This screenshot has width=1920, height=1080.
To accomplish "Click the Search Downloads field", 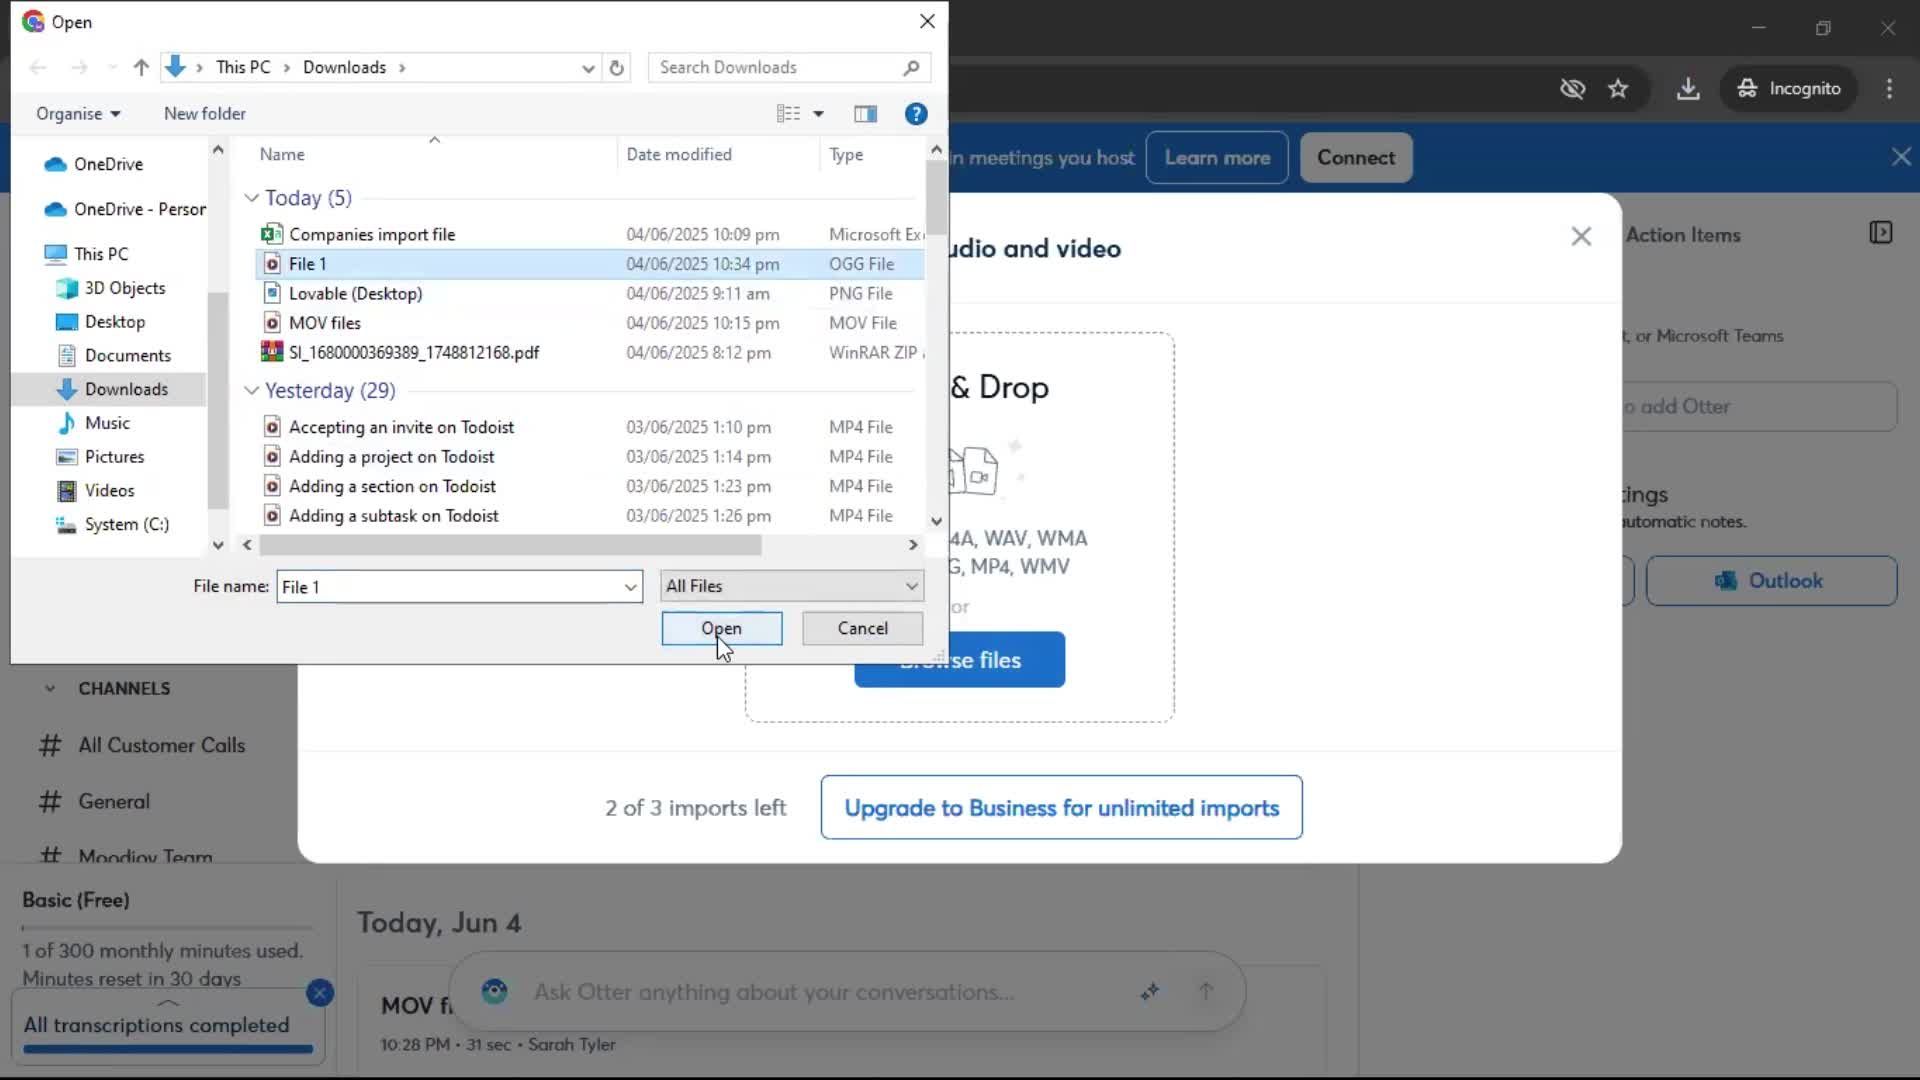I will (789, 67).
